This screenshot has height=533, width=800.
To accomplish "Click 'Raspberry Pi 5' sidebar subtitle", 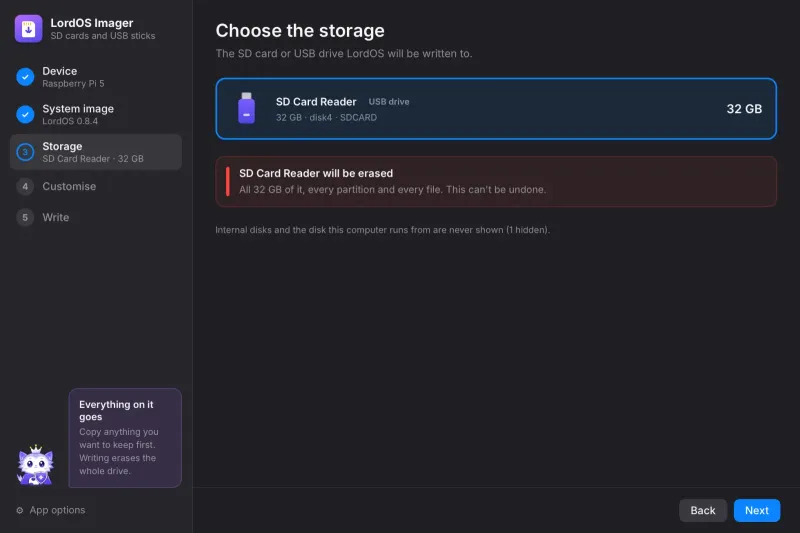I will click(x=73, y=84).
